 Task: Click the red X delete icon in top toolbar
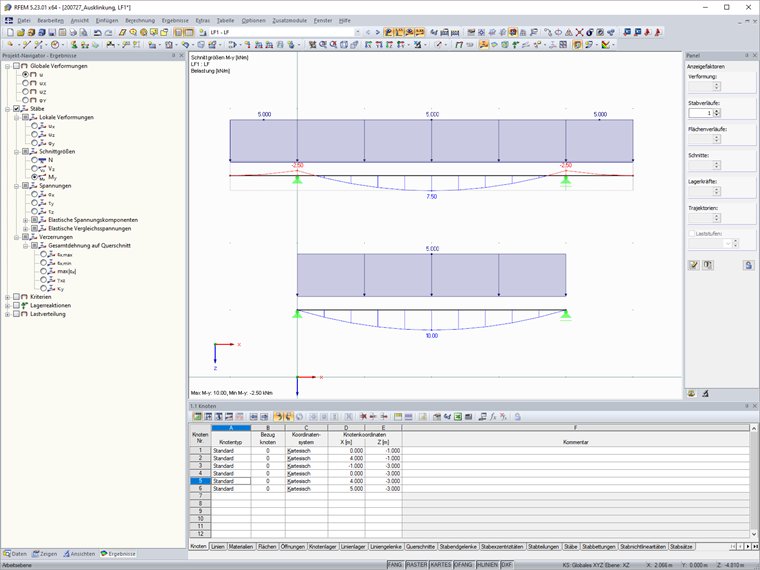tap(579, 32)
